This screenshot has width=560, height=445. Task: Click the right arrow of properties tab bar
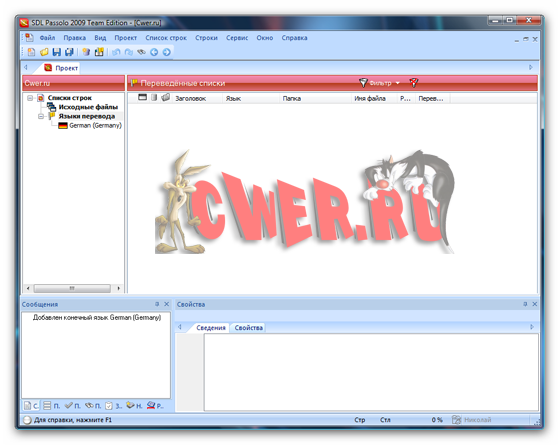tap(531, 327)
